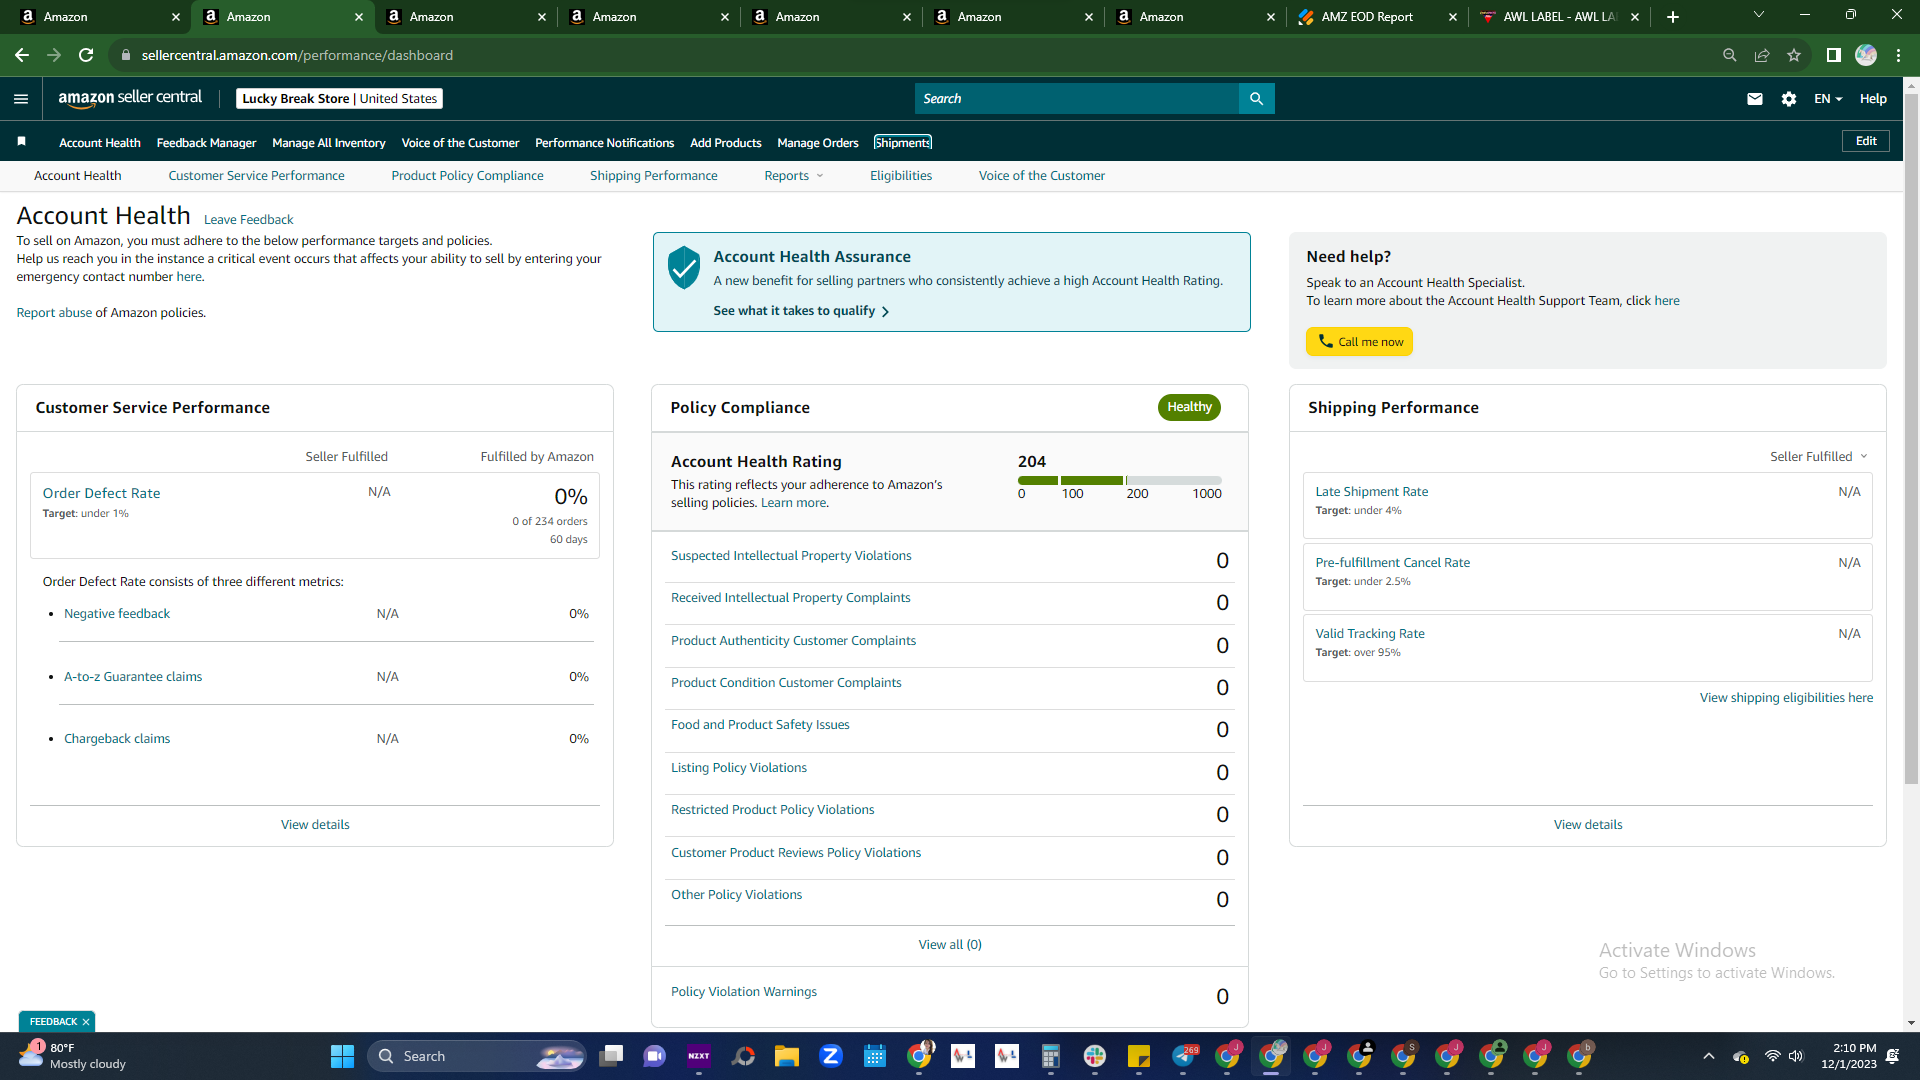Open the Calculator taskbar icon

1050,1056
